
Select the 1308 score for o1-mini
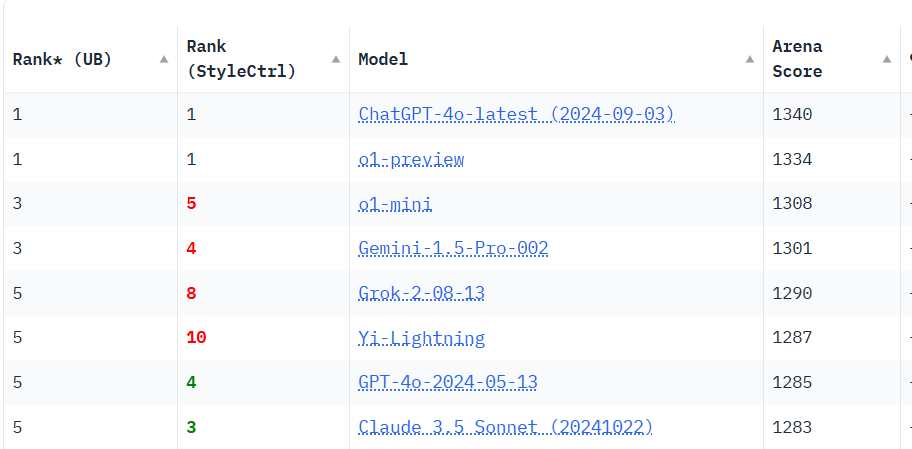tap(792, 204)
